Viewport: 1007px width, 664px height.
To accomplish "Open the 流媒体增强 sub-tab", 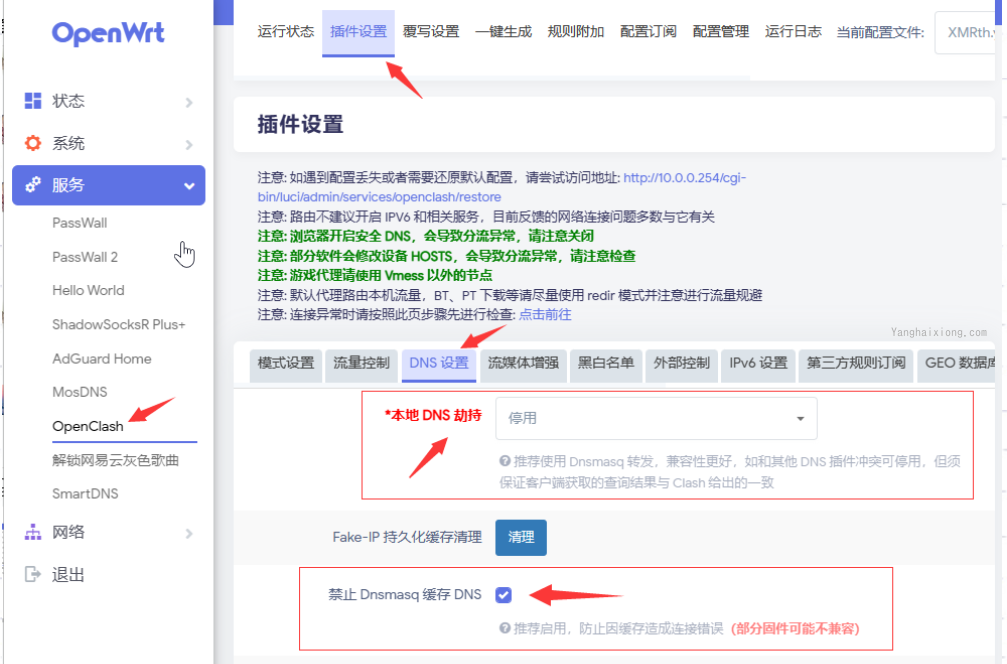I will [523, 363].
